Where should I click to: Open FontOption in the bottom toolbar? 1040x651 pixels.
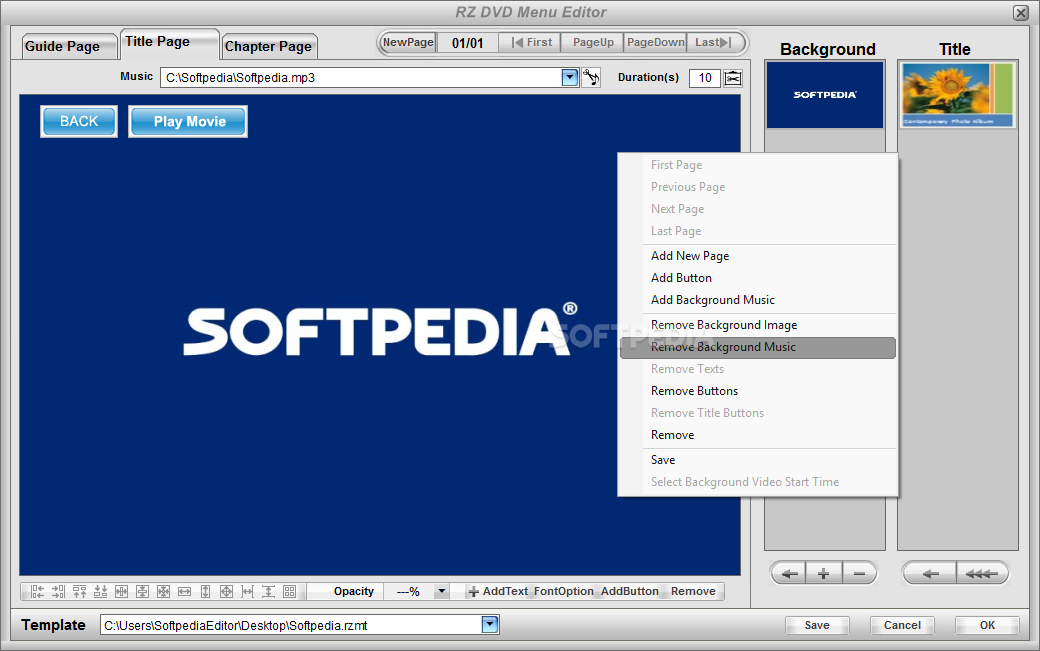[x=564, y=591]
